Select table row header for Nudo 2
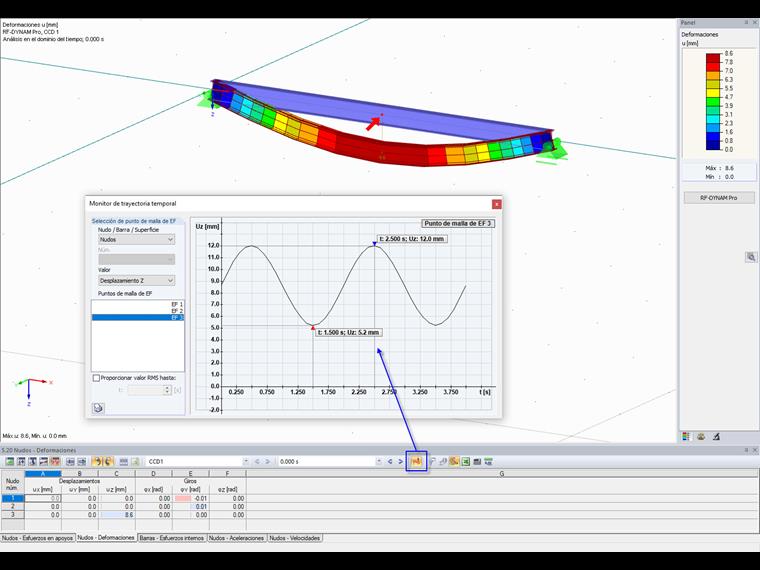The image size is (760, 570). pyautogui.click(x=13, y=506)
